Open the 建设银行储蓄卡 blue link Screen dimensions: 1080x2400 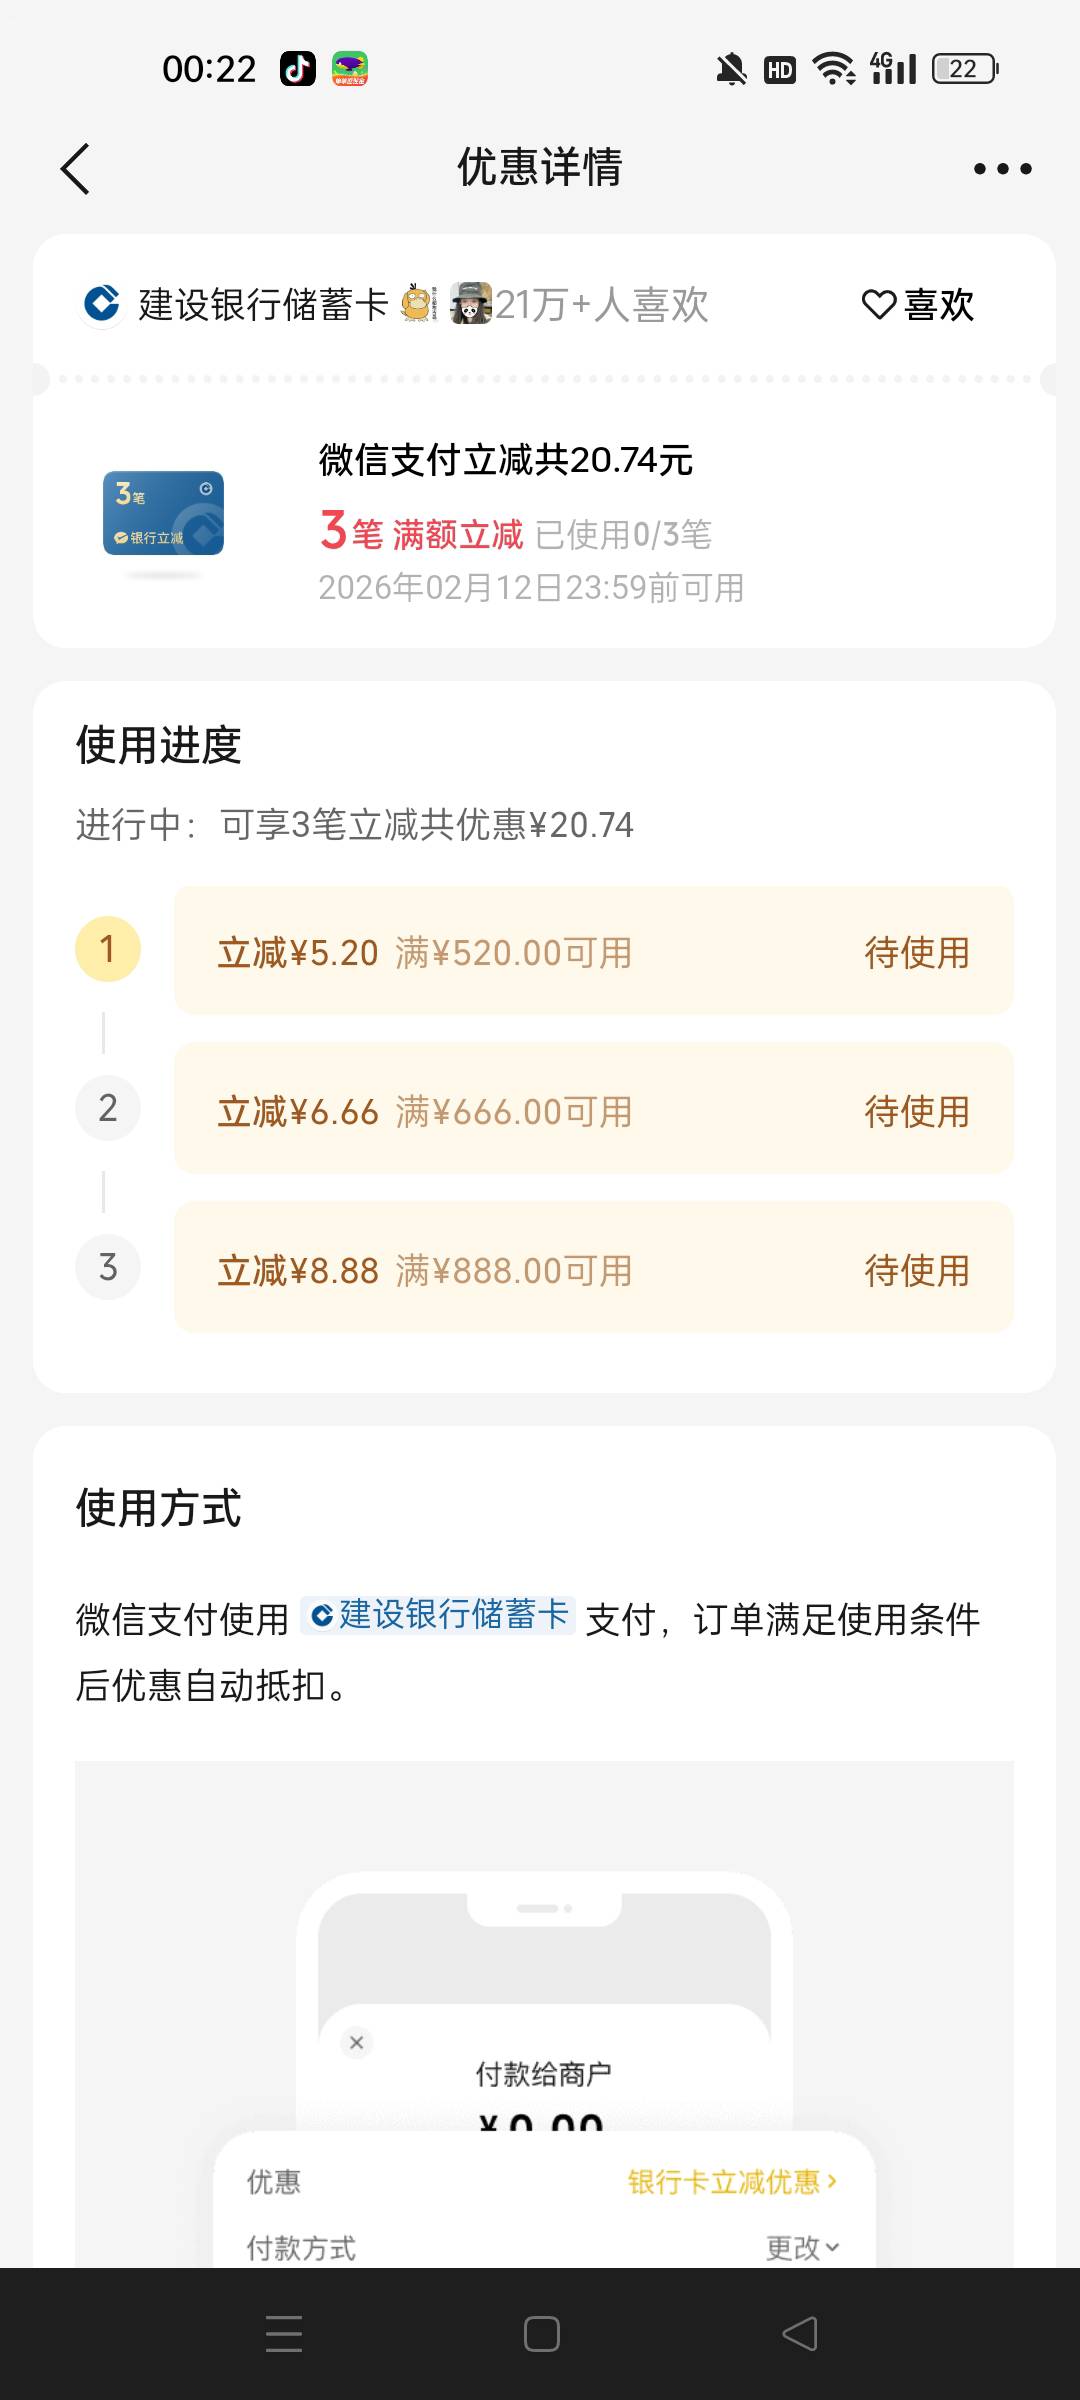coord(438,1614)
